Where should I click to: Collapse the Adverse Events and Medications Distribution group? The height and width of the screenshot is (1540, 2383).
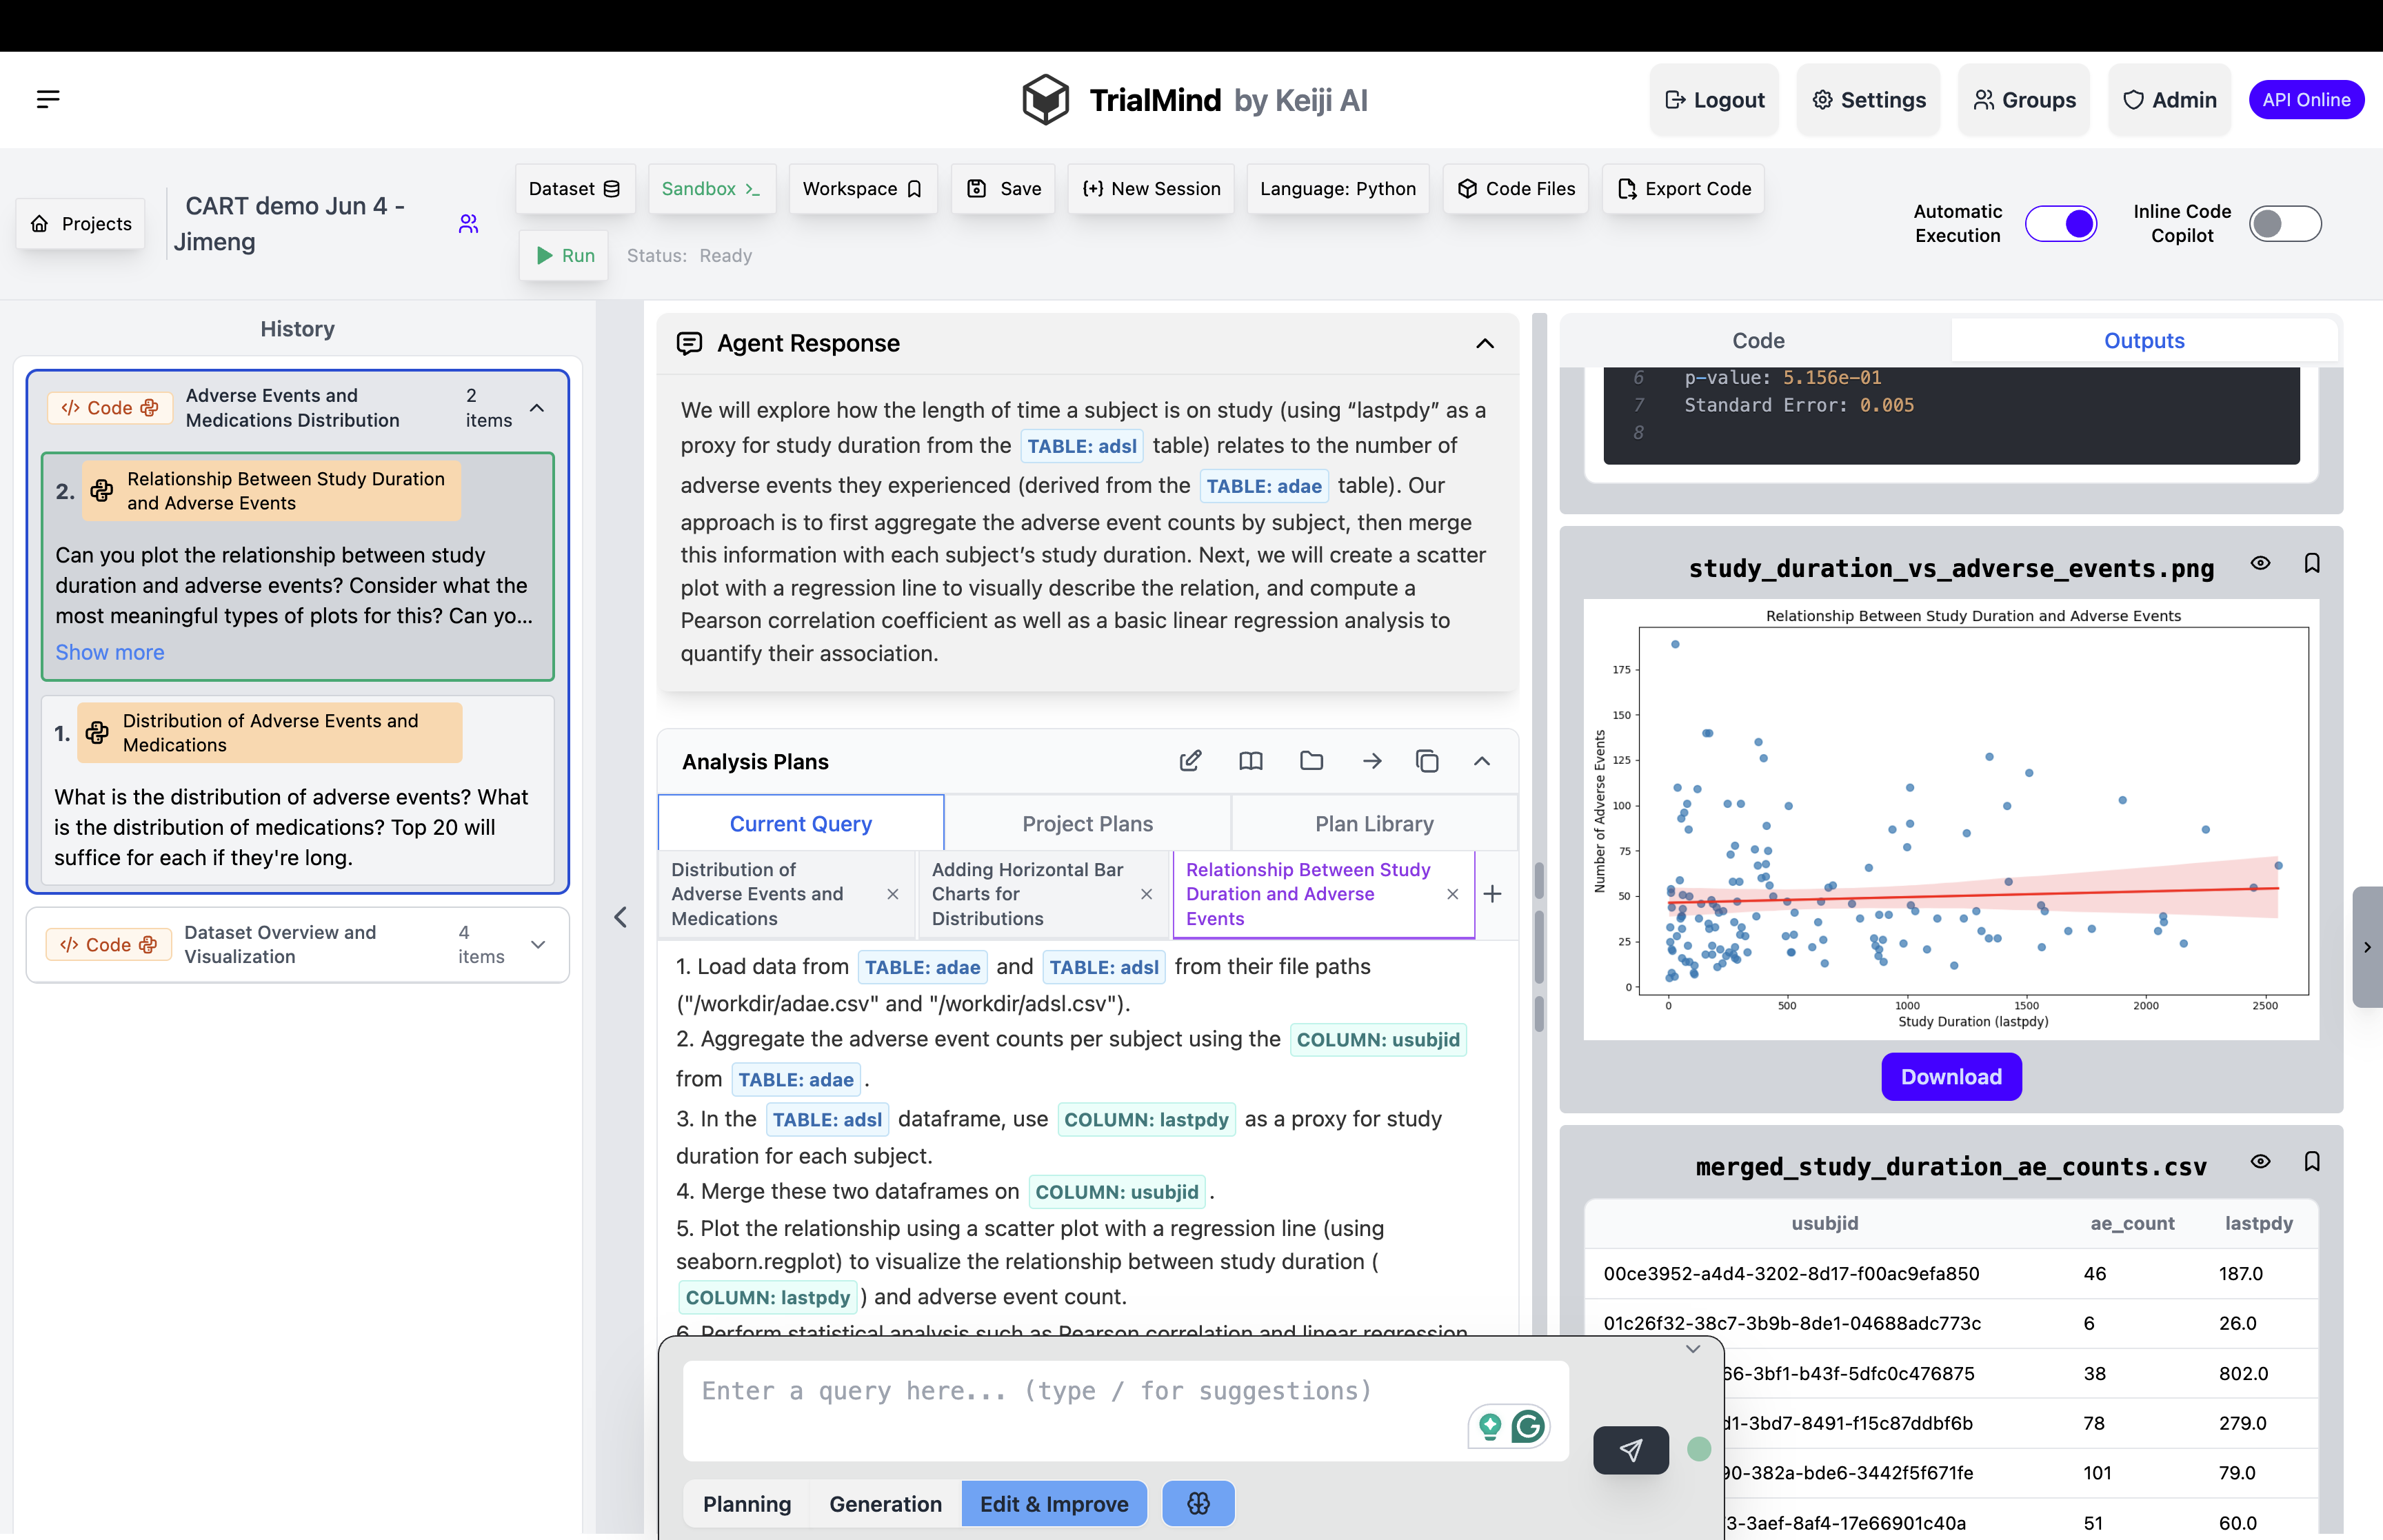point(537,408)
